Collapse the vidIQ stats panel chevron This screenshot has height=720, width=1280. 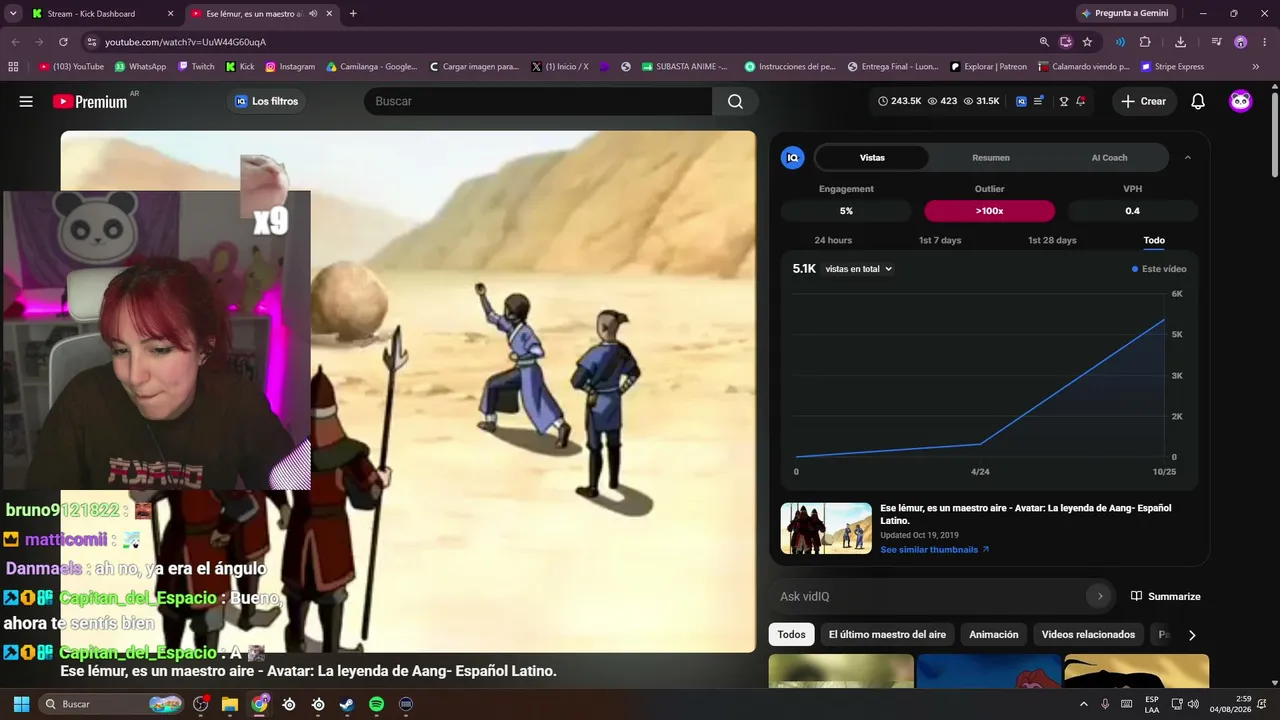click(x=1187, y=157)
